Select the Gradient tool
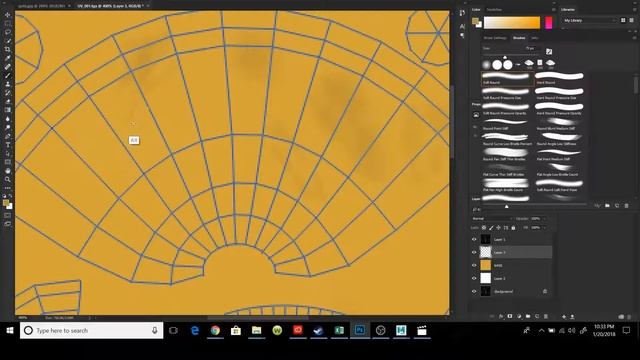640x360 pixels. pyautogui.click(x=7, y=110)
